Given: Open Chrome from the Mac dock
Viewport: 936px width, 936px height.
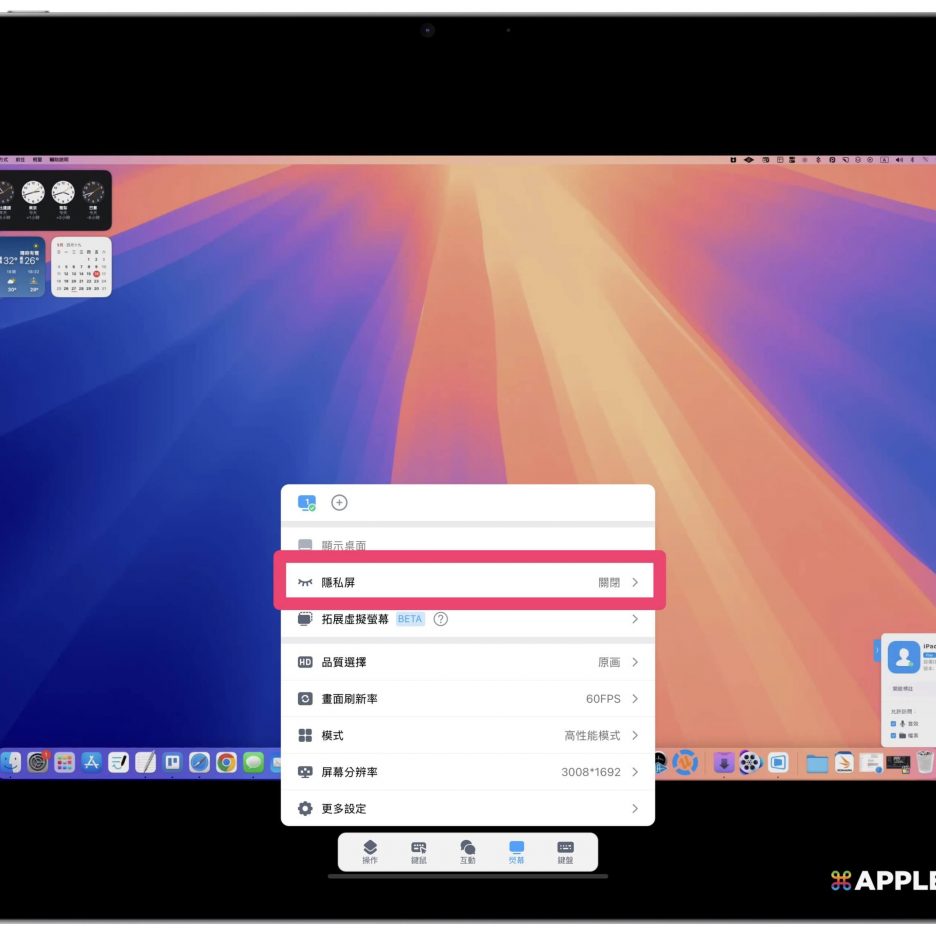Looking at the screenshot, I should coord(227,763).
